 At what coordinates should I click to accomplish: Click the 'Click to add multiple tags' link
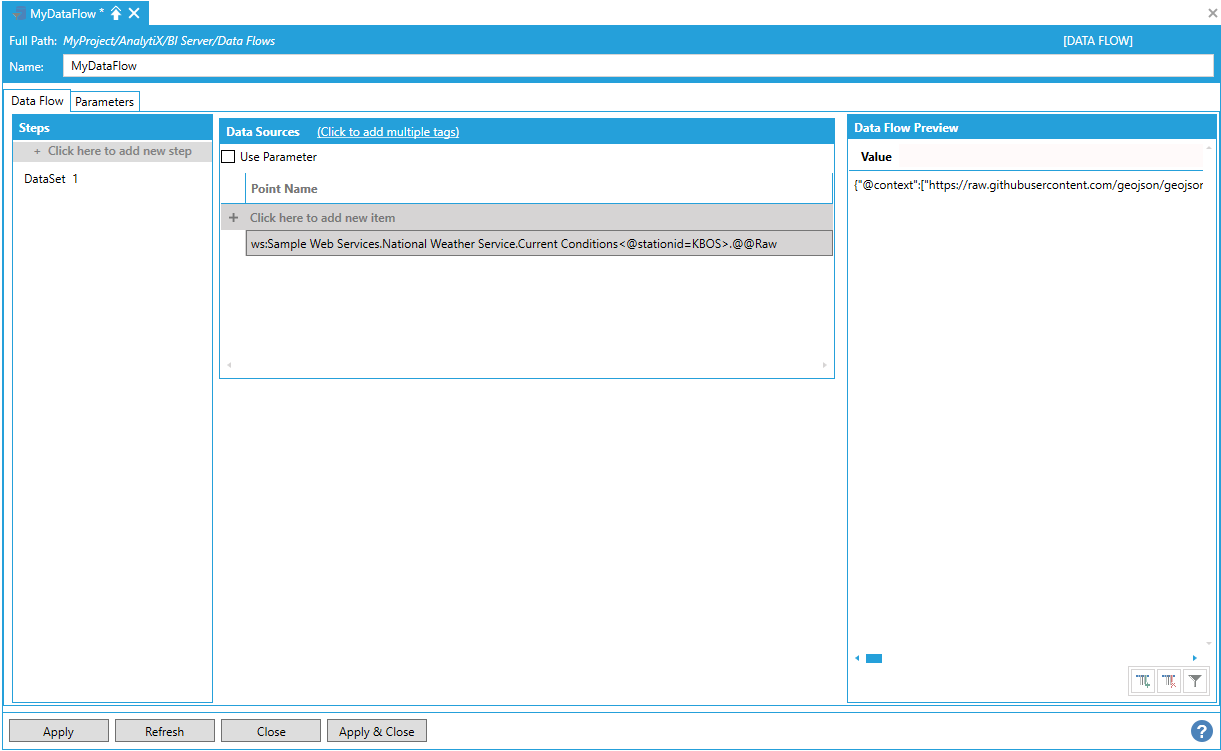[388, 132]
